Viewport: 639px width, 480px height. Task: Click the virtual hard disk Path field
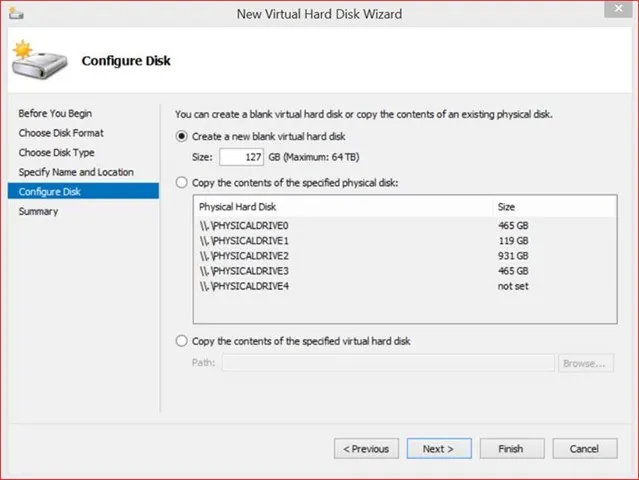(x=388, y=363)
